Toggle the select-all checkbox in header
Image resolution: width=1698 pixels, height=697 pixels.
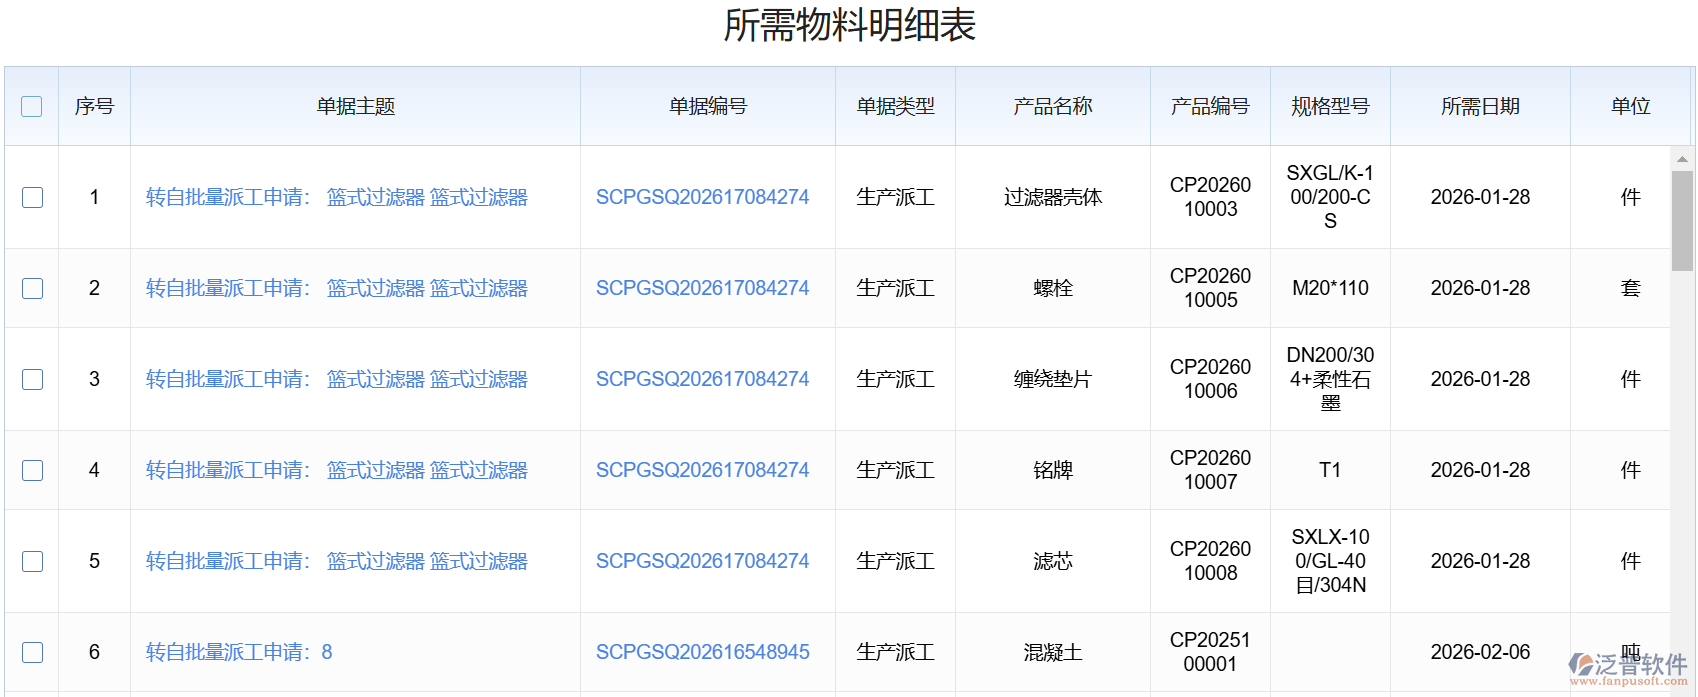click(x=32, y=106)
